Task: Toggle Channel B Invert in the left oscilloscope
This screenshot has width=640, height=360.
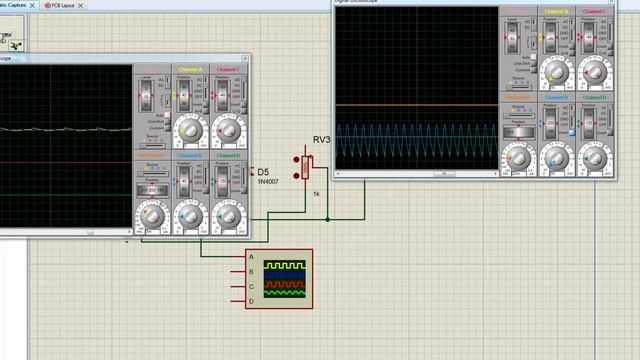Action: pyautogui.click(x=206, y=191)
